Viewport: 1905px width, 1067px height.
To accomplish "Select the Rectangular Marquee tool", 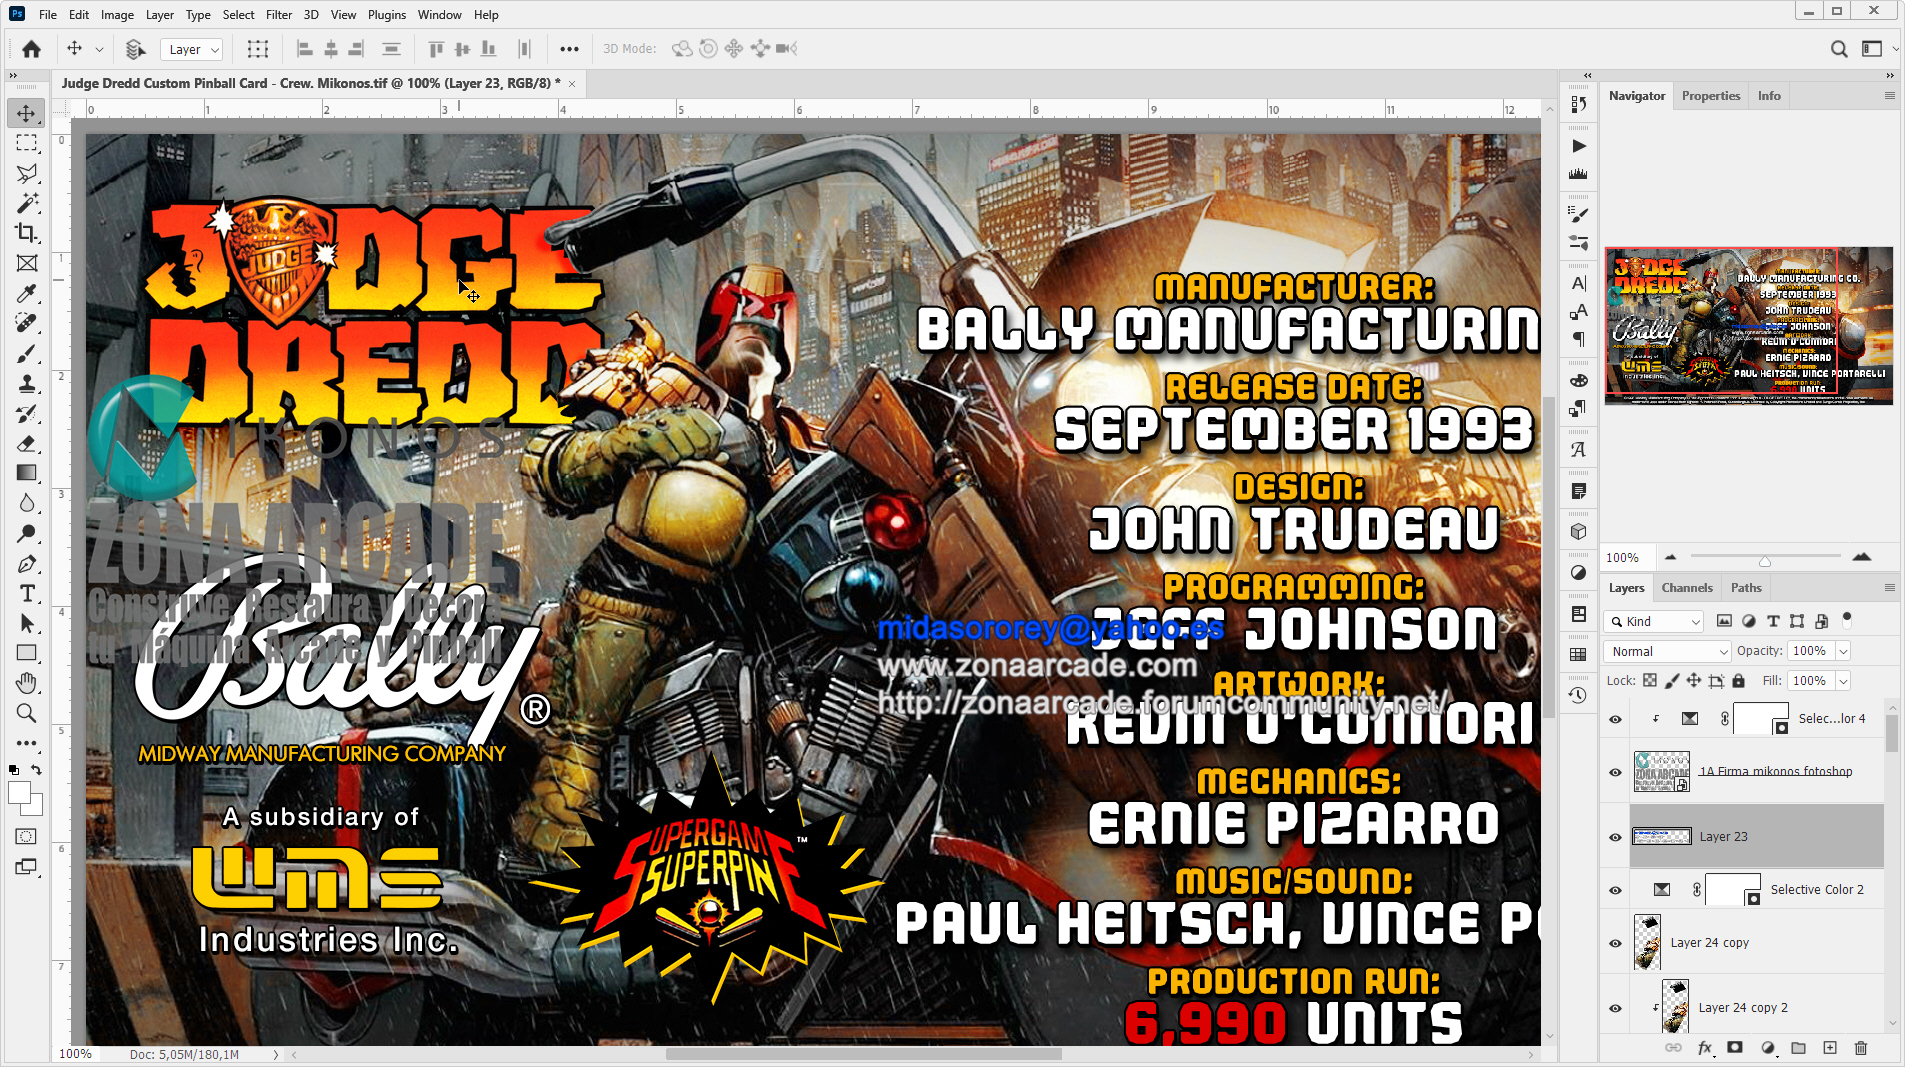I will [x=27, y=143].
